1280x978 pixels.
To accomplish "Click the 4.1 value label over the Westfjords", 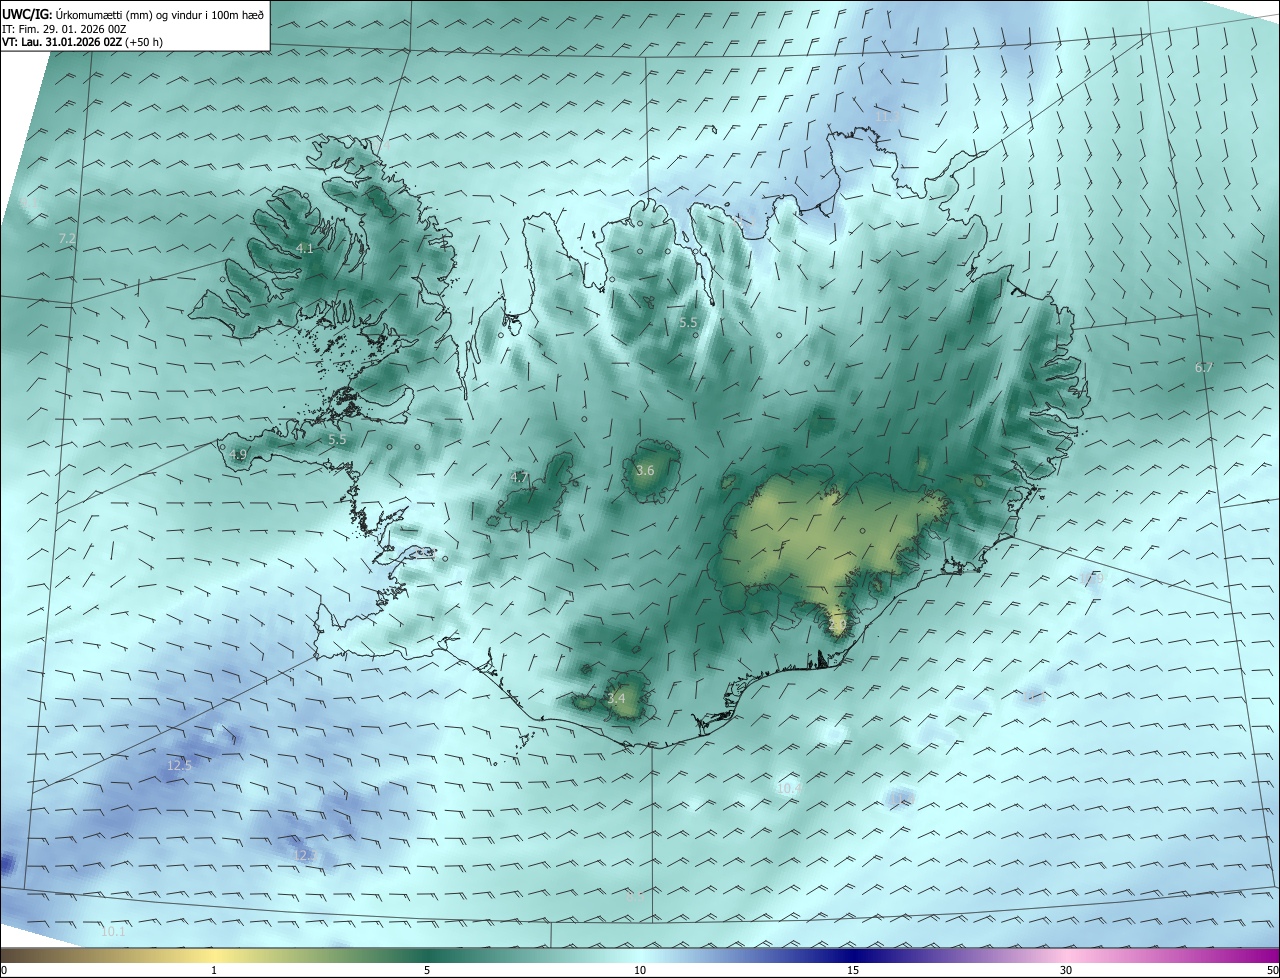I will pos(305,248).
